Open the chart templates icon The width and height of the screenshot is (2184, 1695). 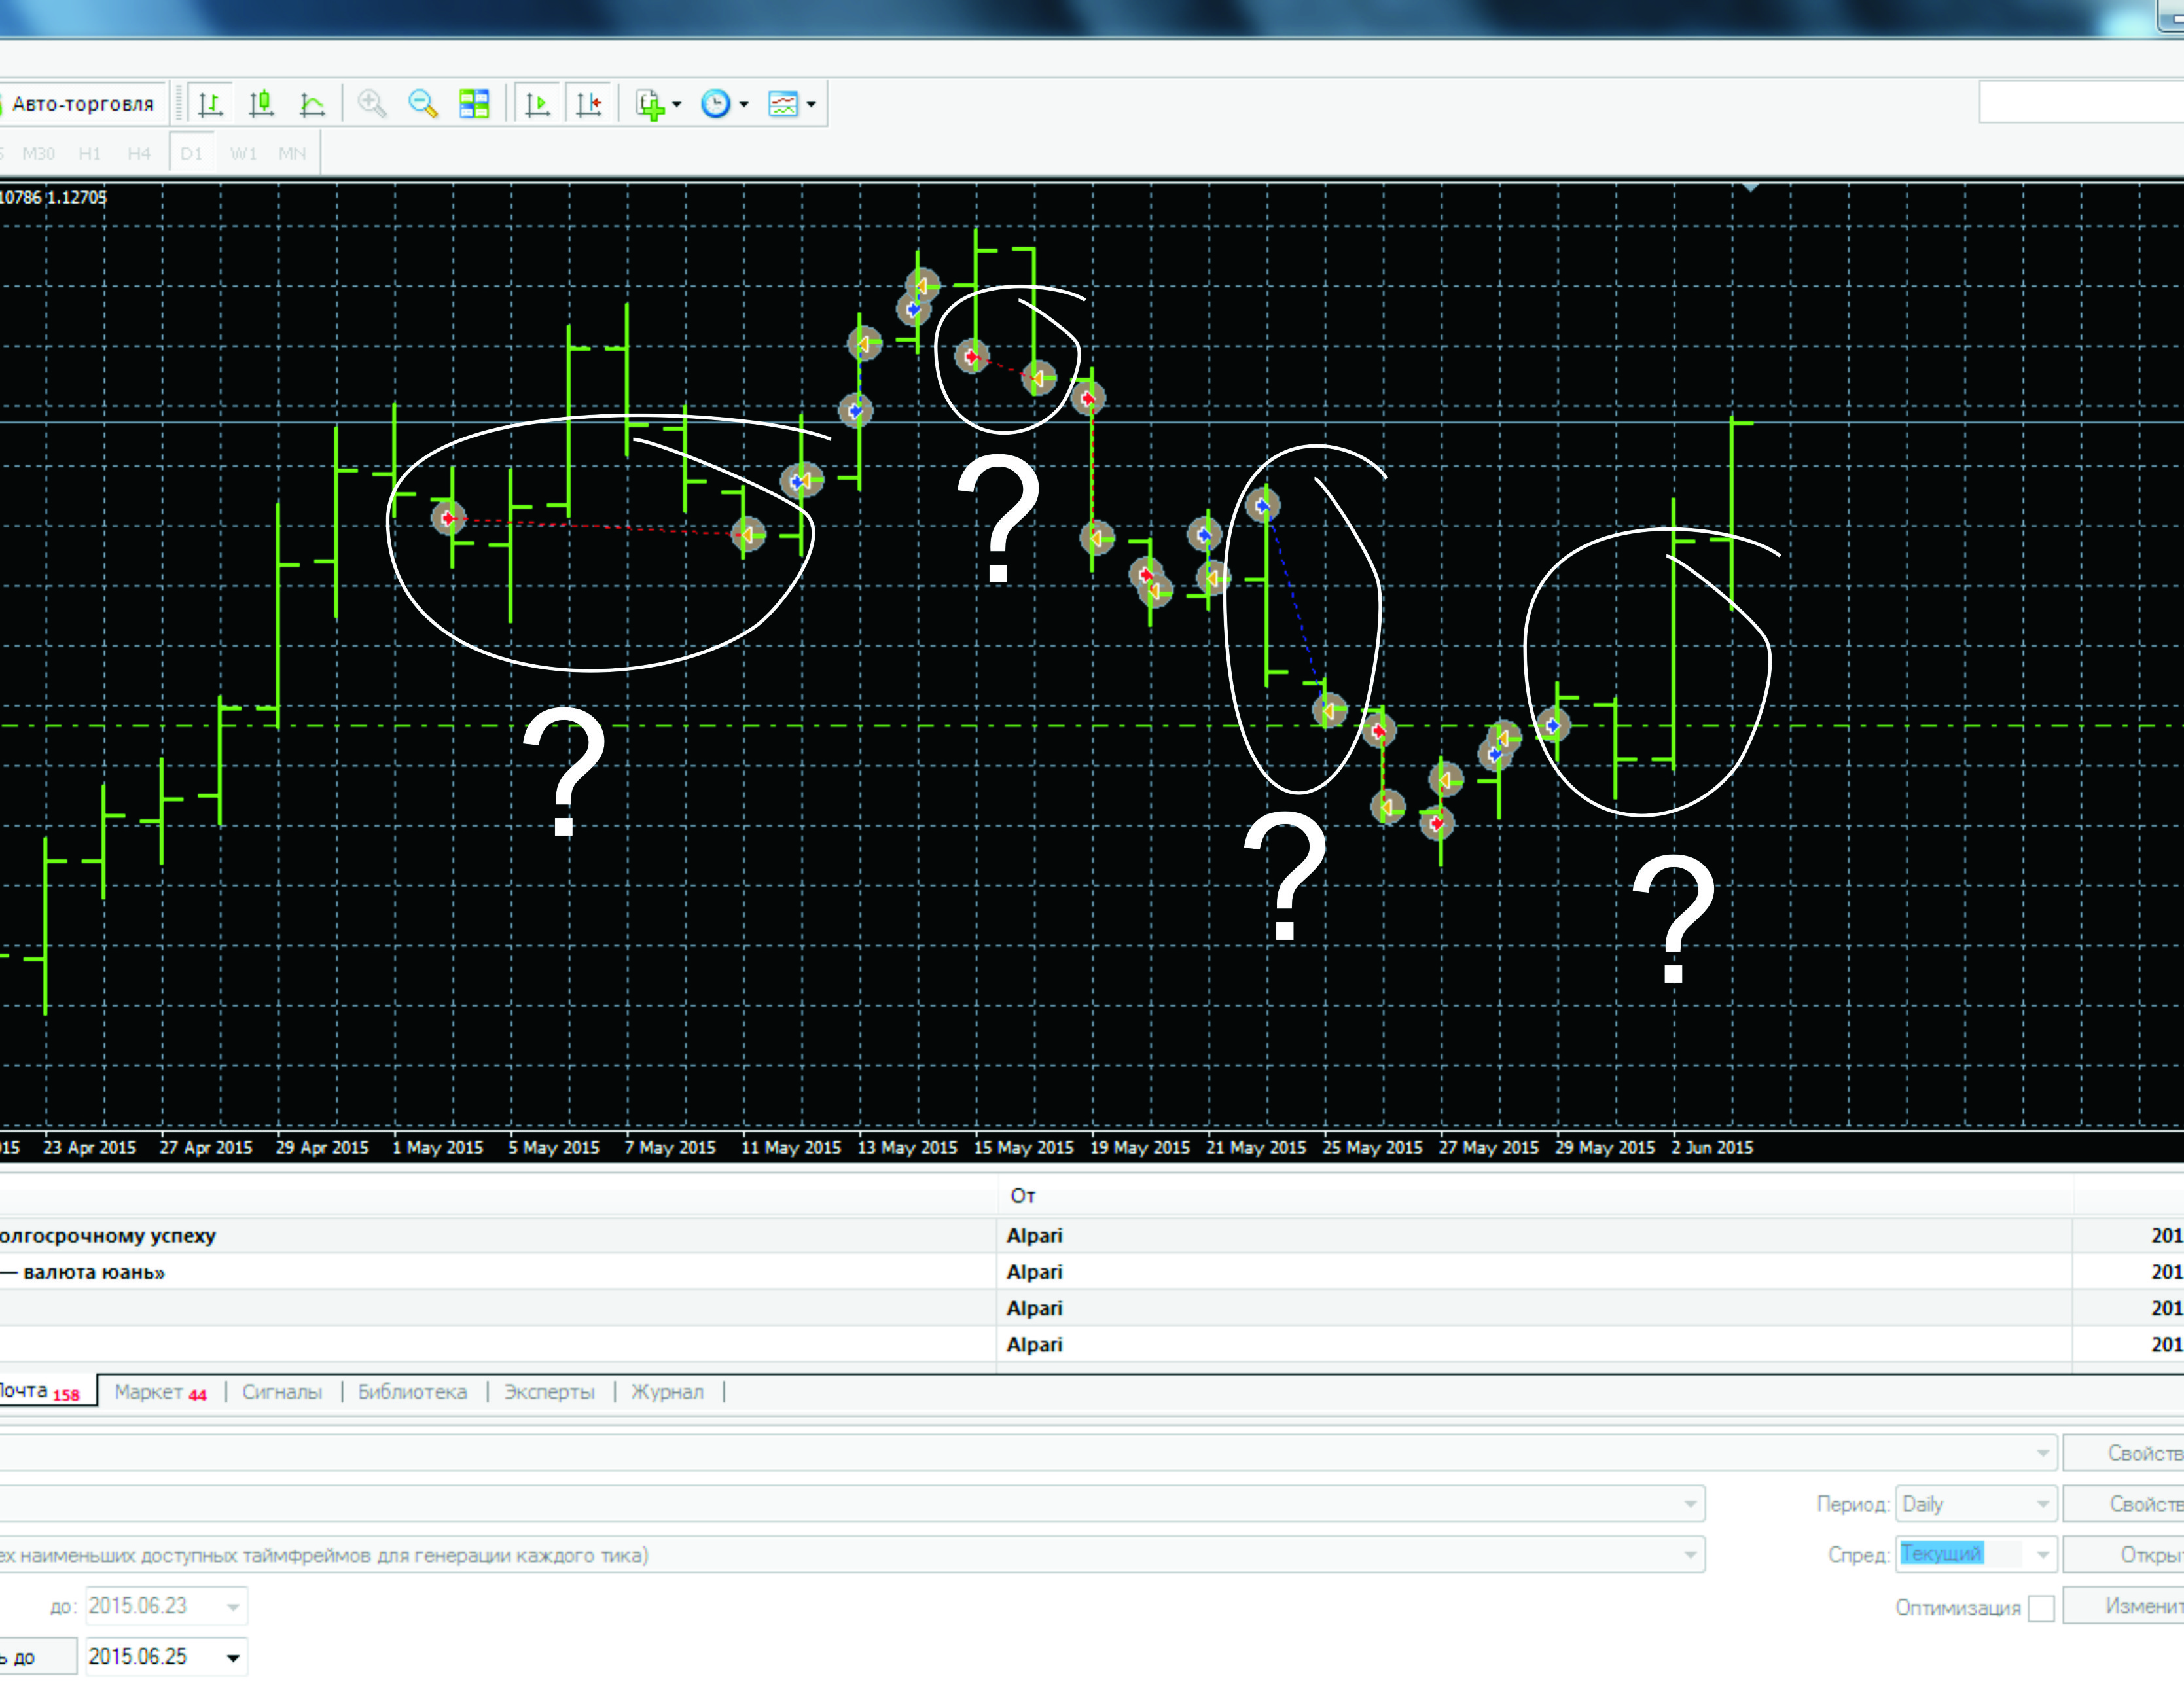coord(783,104)
